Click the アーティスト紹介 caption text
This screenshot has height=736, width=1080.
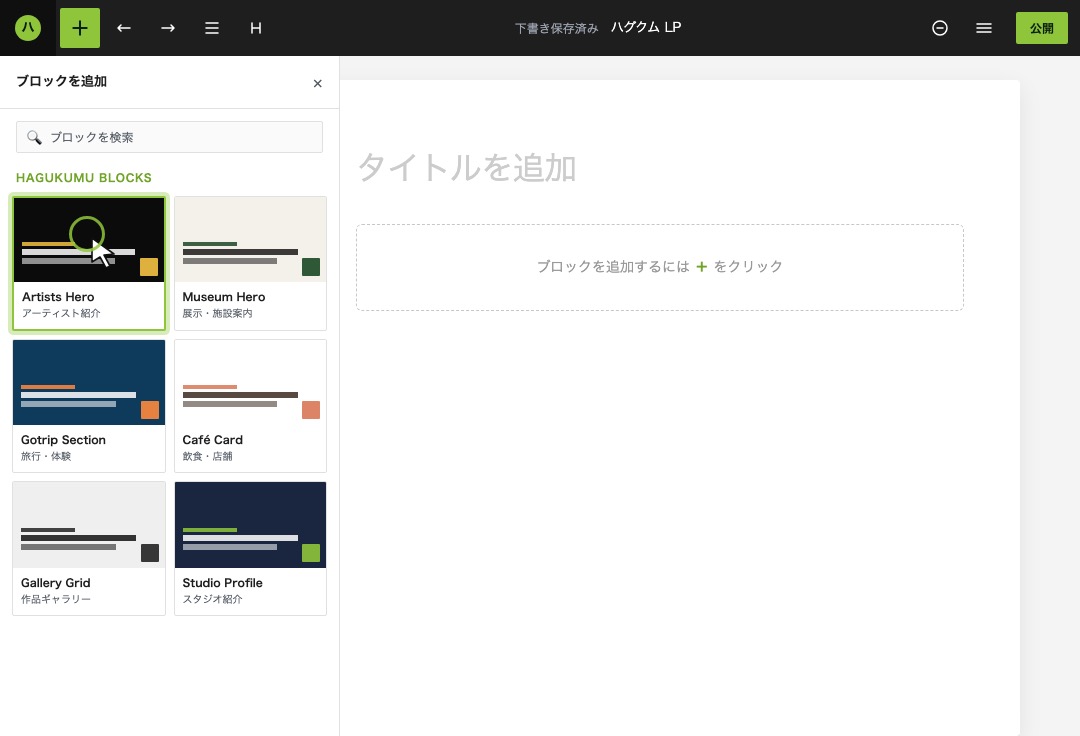coord(61,313)
